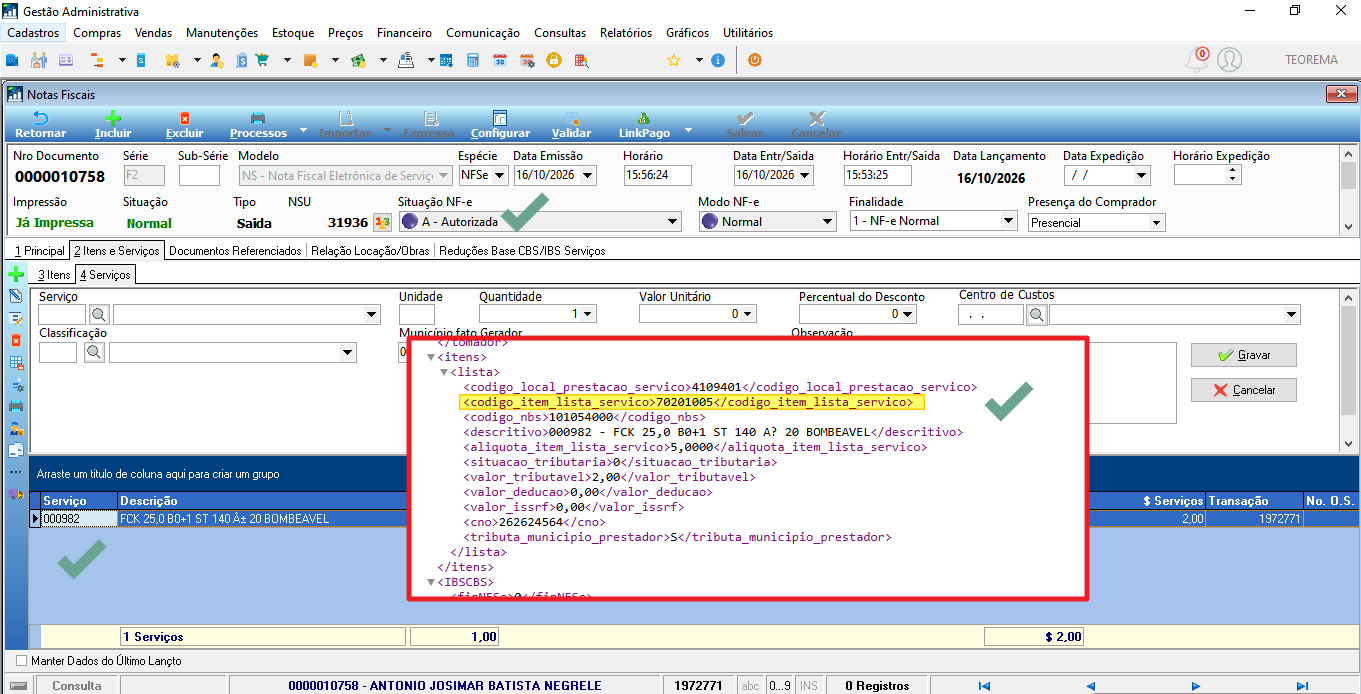Click the cash register toolbar icon
The height and width of the screenshot is (694, 1361).
tap(407, 60)
